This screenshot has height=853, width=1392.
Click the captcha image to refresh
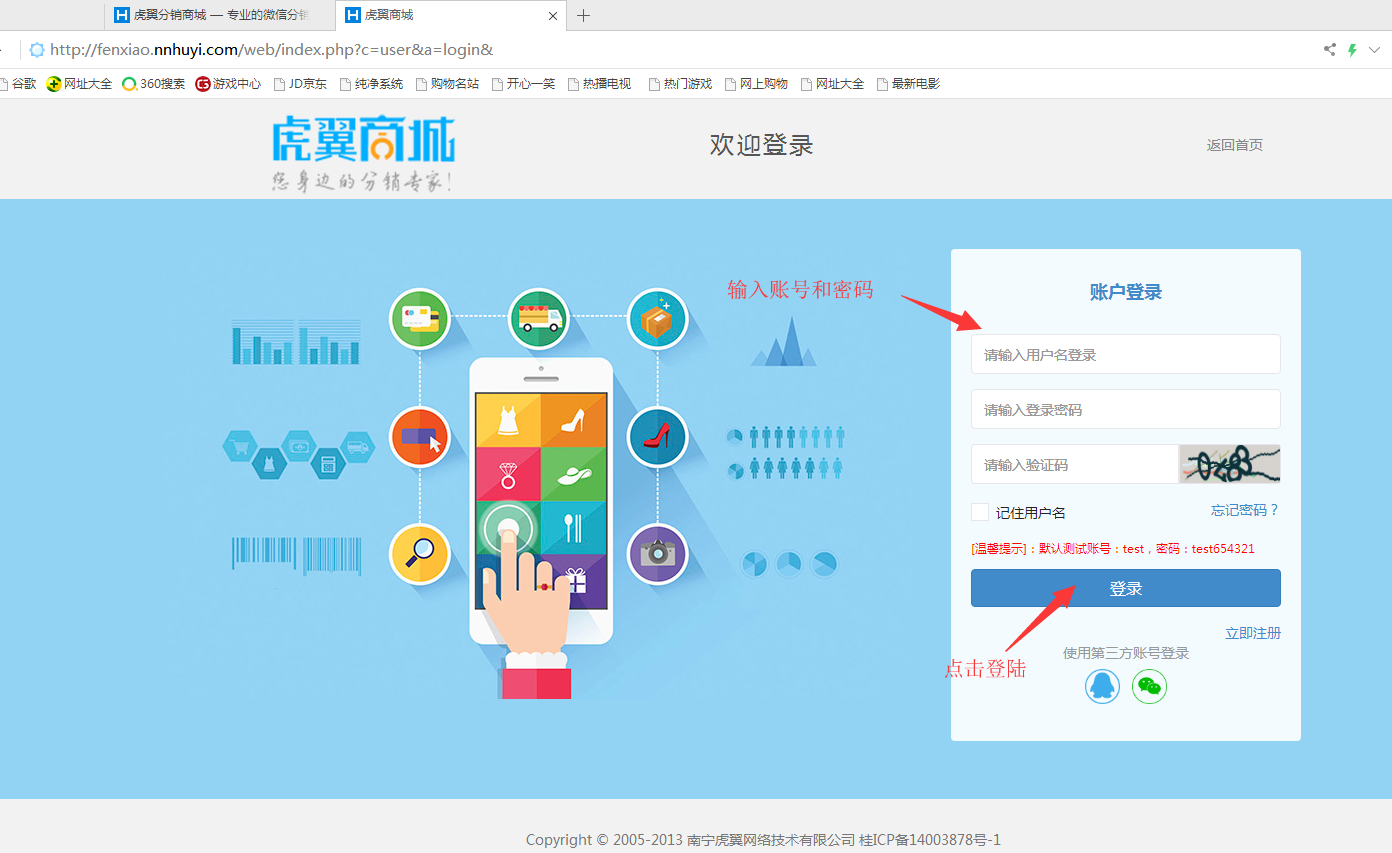click(x=1230, y=464)
